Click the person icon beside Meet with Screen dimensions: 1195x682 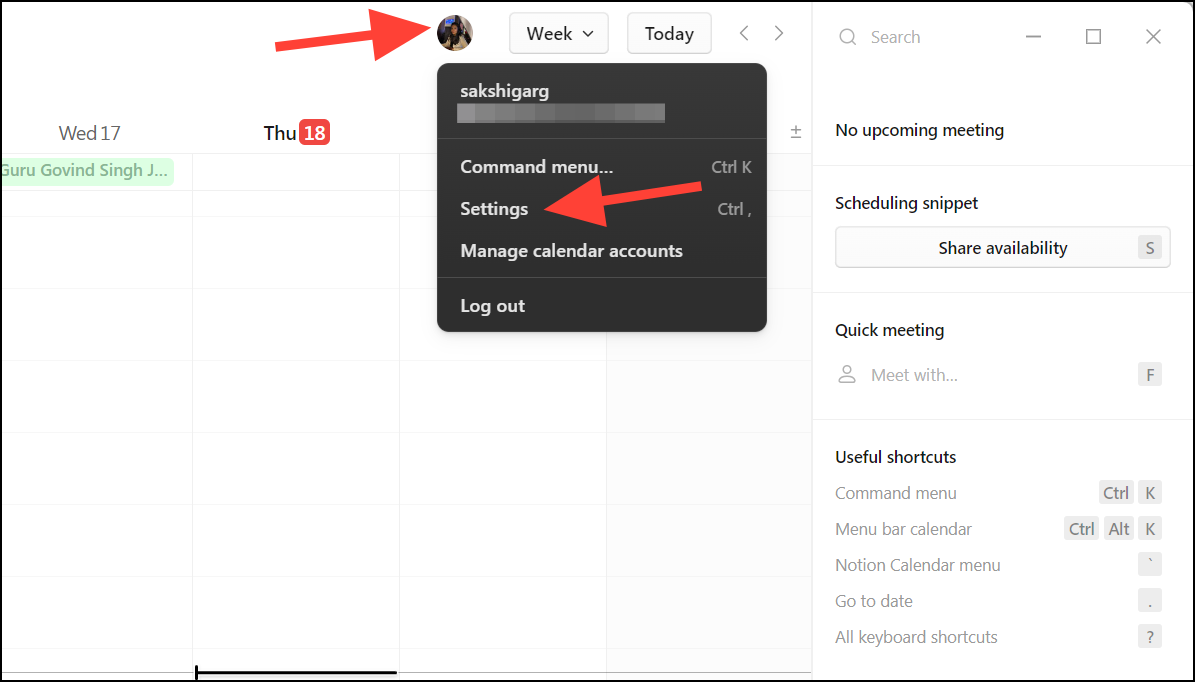[847, 374]
